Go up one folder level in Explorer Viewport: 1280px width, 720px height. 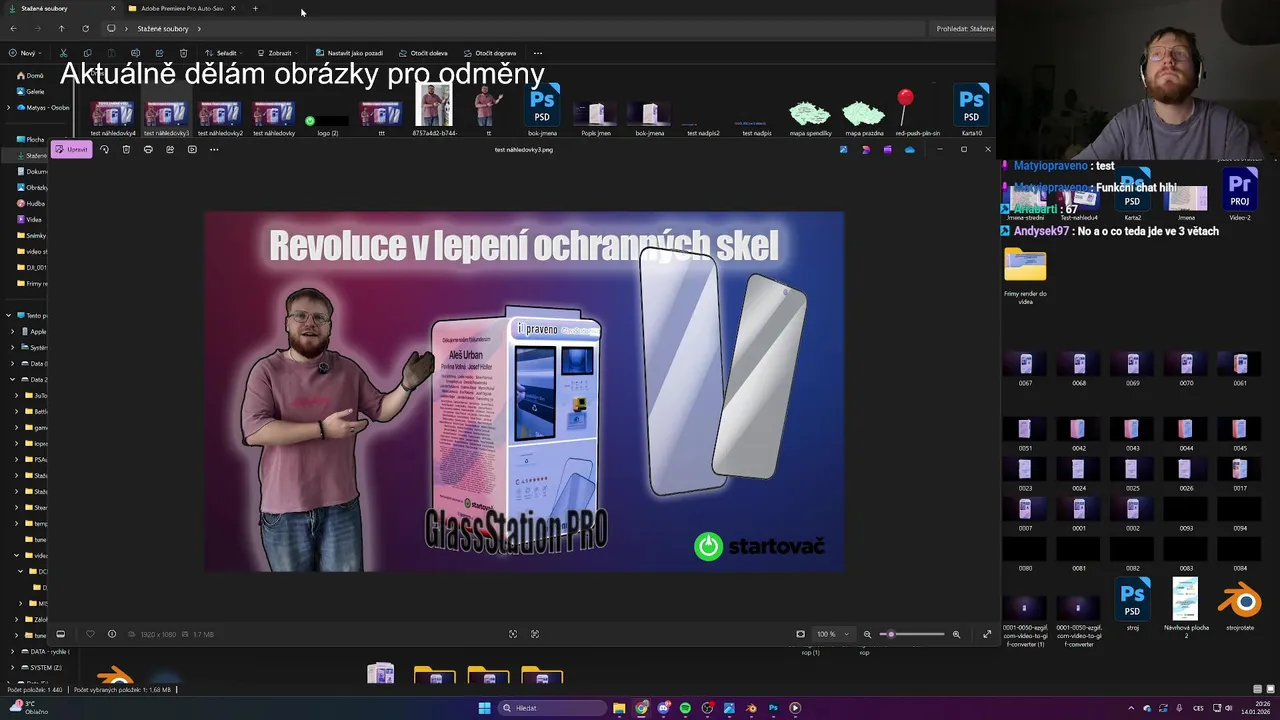(x=61, y=28)
